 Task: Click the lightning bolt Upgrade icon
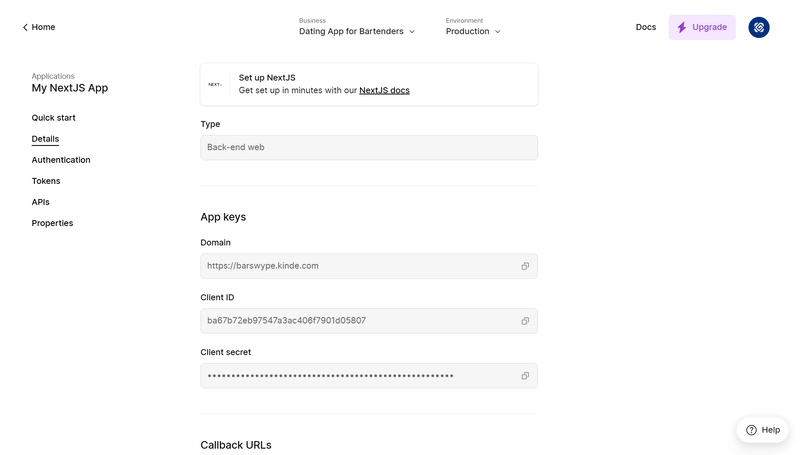[682, 28]
